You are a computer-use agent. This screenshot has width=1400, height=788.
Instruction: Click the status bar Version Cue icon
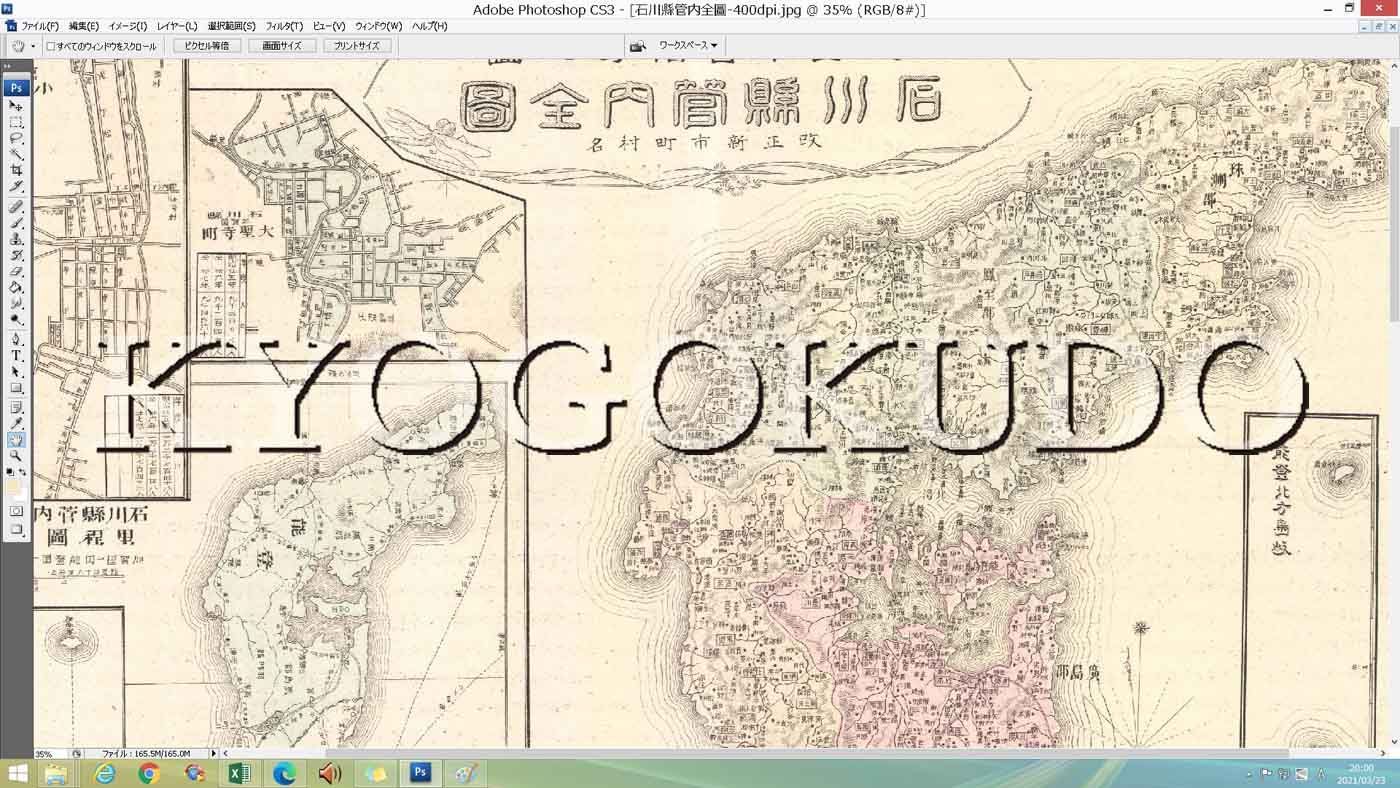(x=76, y=753)
